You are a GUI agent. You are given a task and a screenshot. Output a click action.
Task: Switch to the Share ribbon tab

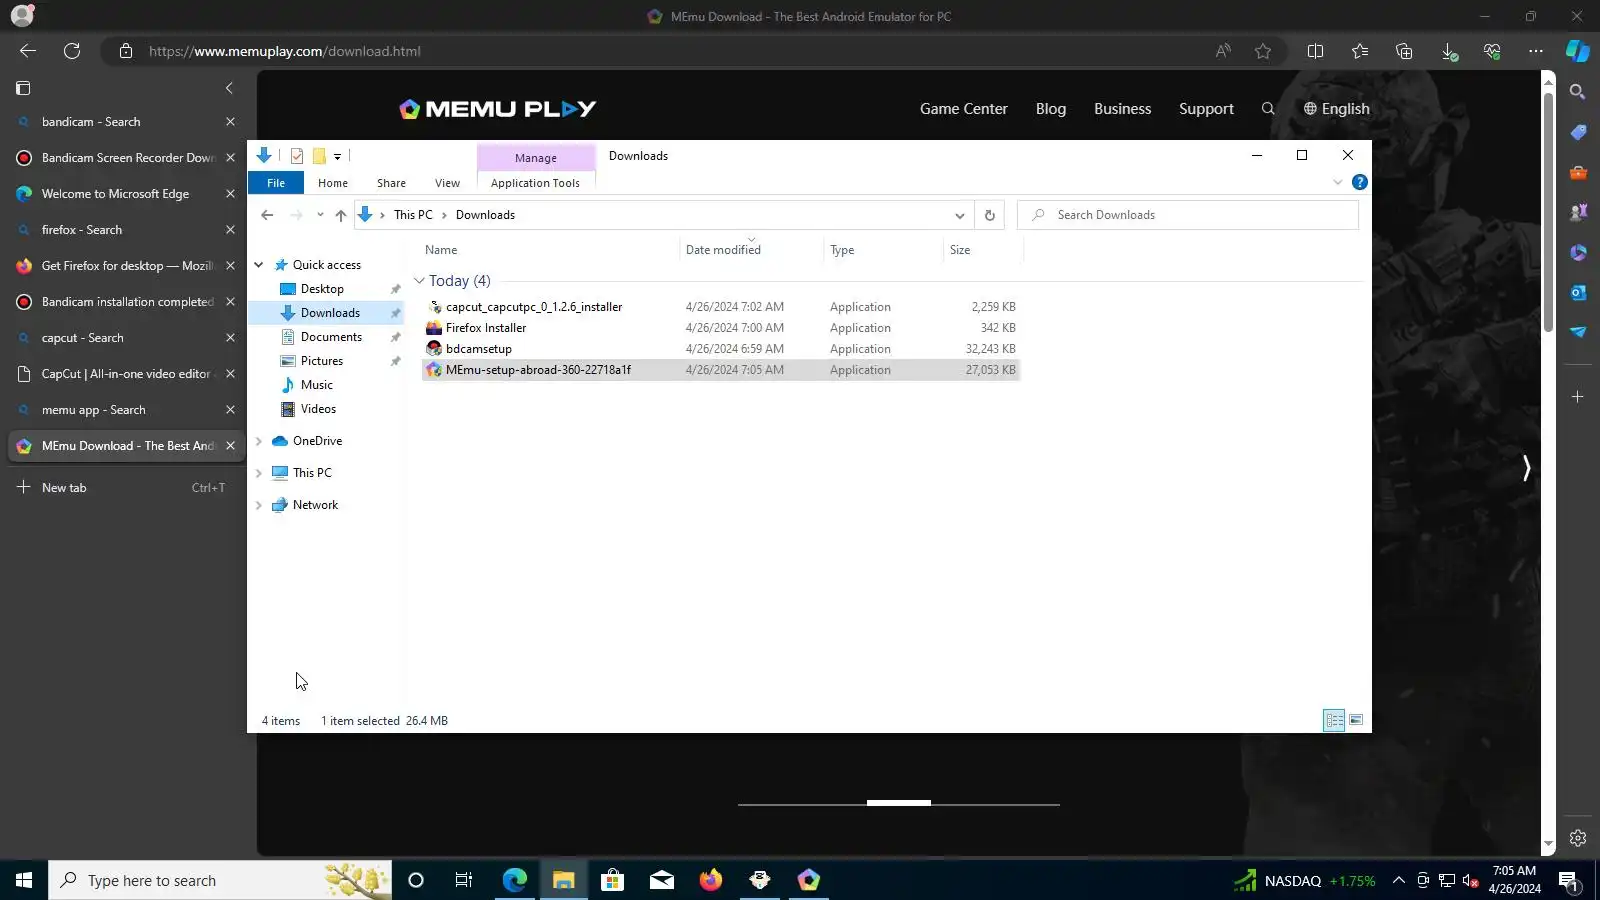391,183
